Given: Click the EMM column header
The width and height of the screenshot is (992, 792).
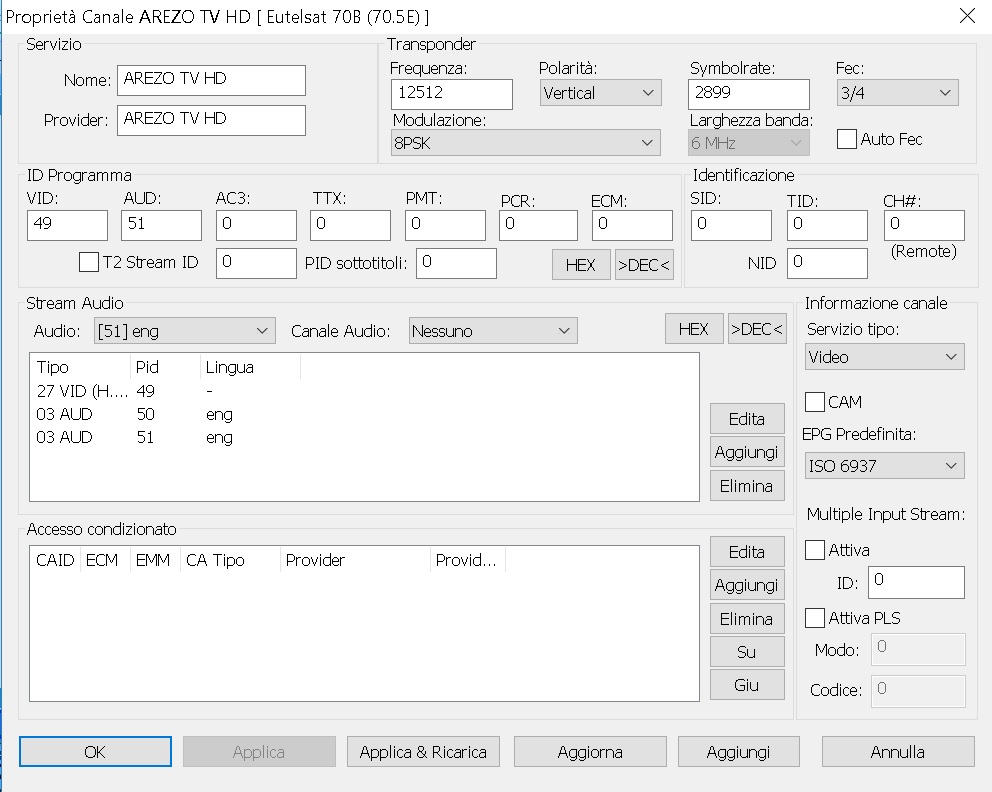Looking at the screenshot, I should (x=156, y=560).
